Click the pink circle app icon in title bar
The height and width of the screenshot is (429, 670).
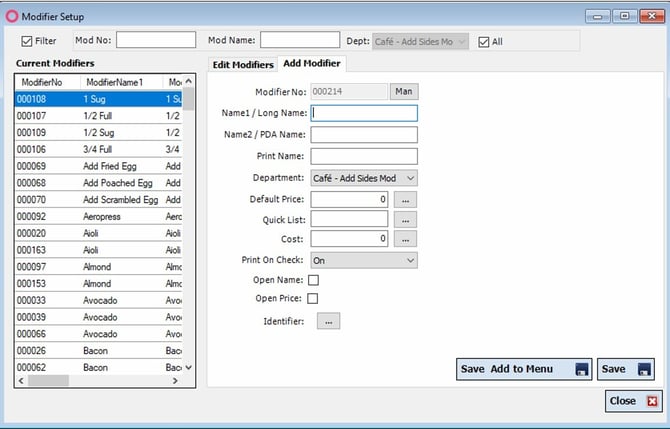coord(12,17)
